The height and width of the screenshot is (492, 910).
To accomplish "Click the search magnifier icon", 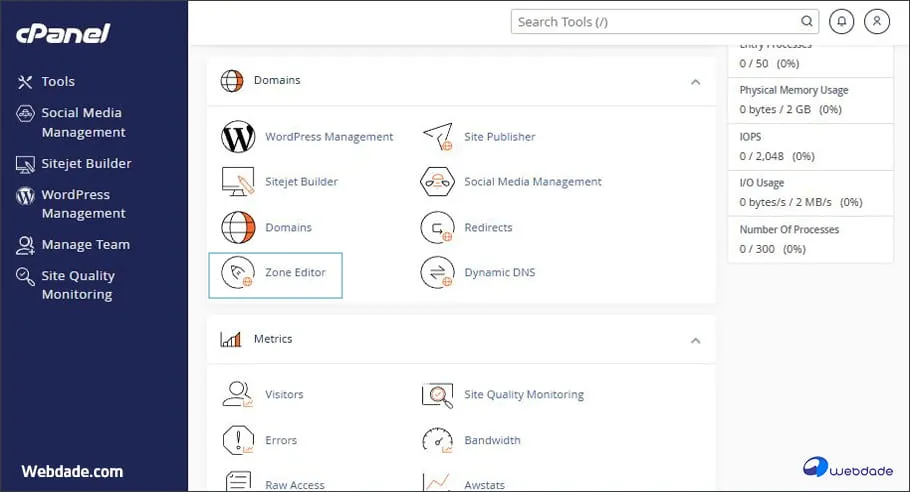I will point(807,21).
